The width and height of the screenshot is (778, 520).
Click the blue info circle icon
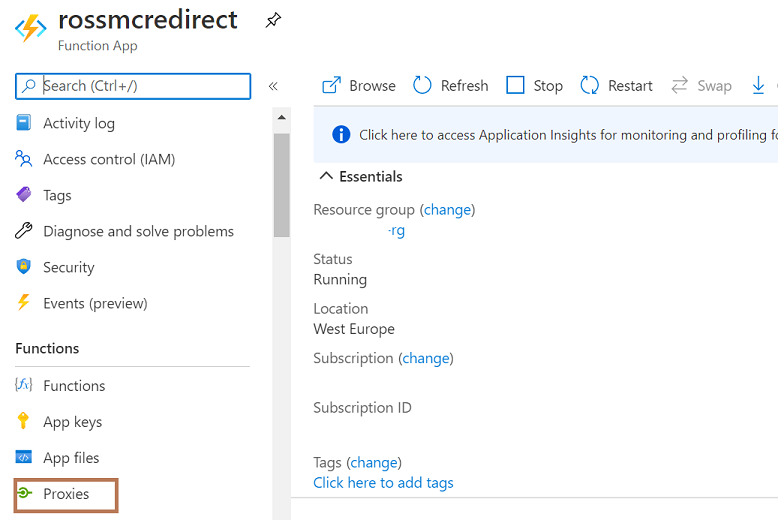tap(341, 134)
